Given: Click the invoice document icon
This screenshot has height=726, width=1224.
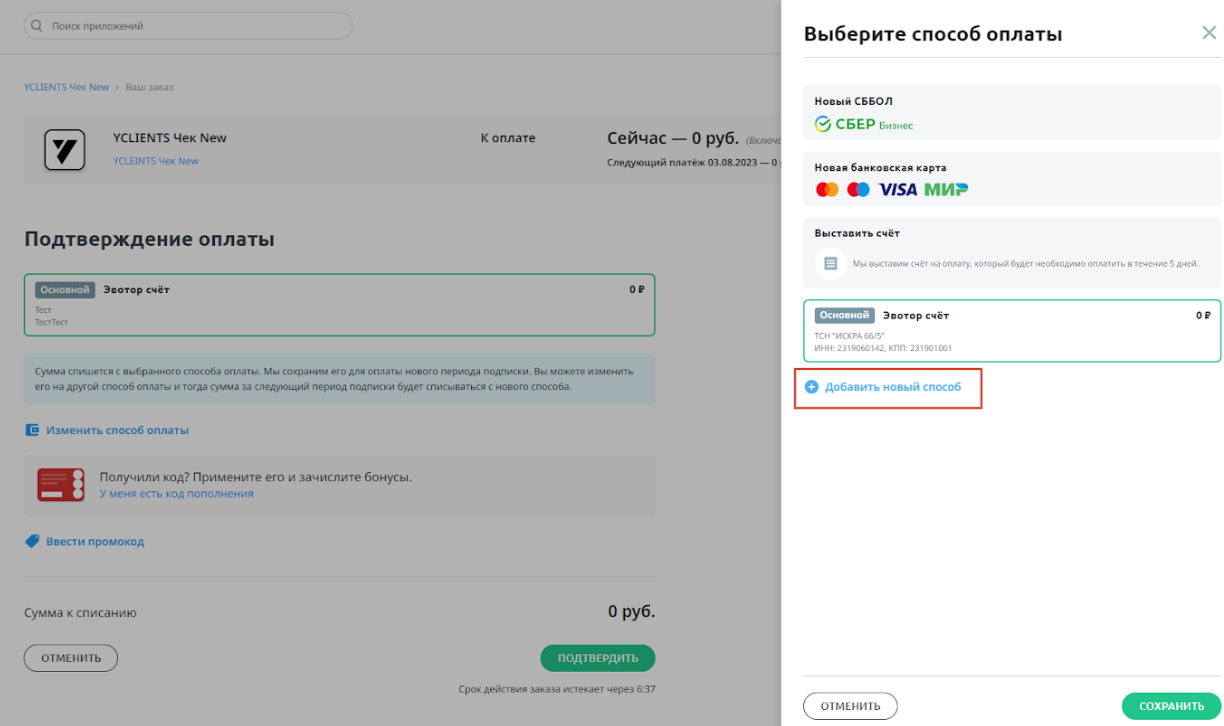Looking at the screenshot, I should pyautogui.click(x=829, y=264).
